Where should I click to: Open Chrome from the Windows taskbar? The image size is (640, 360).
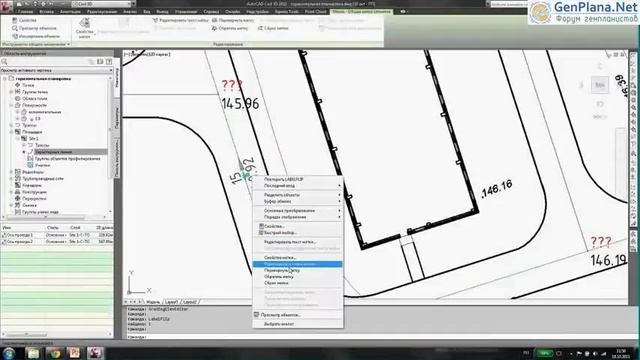coord(54,353)
